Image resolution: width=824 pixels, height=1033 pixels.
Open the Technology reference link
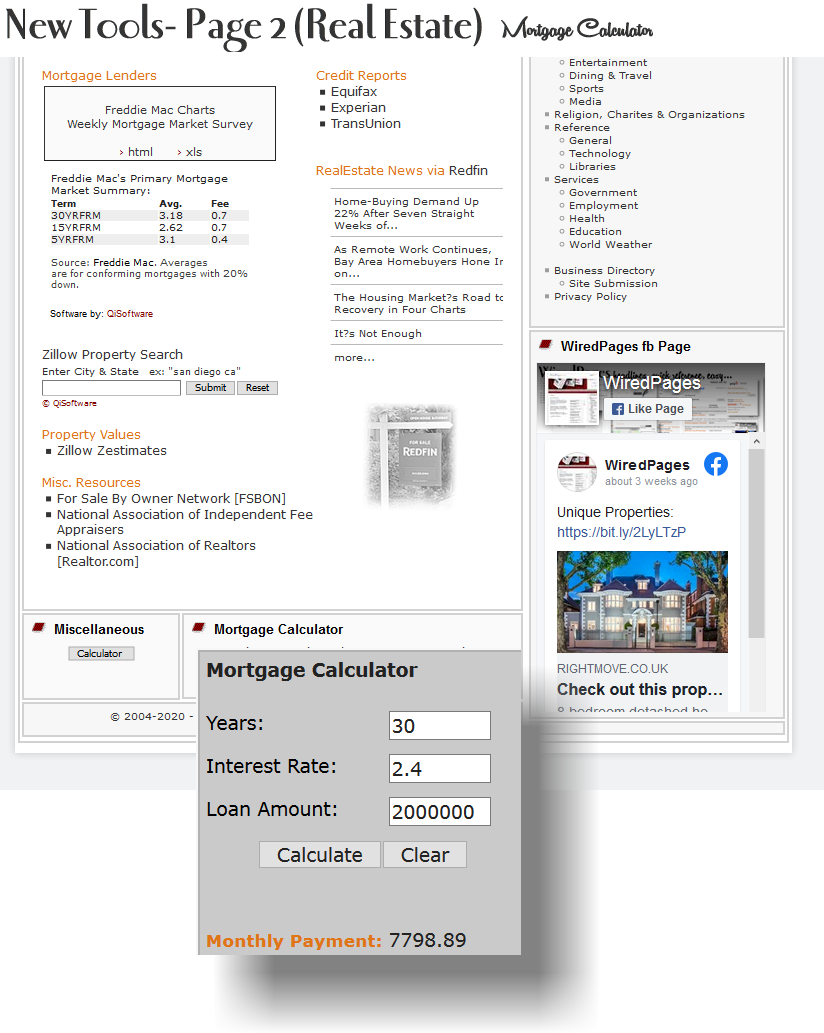(600, 154)
